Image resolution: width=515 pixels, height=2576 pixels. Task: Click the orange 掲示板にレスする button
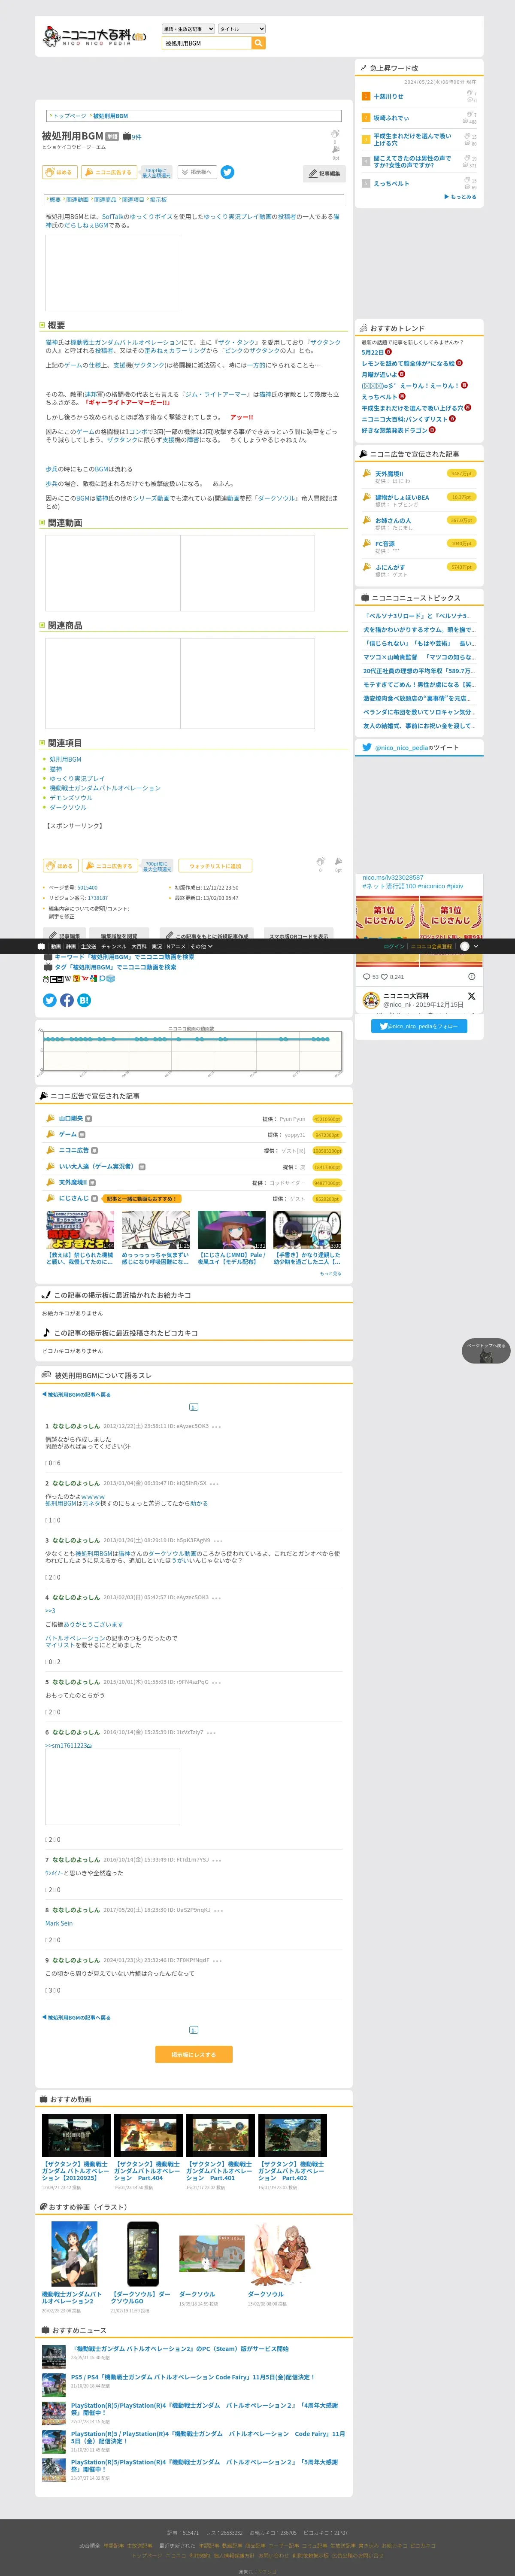point(194,2054)
